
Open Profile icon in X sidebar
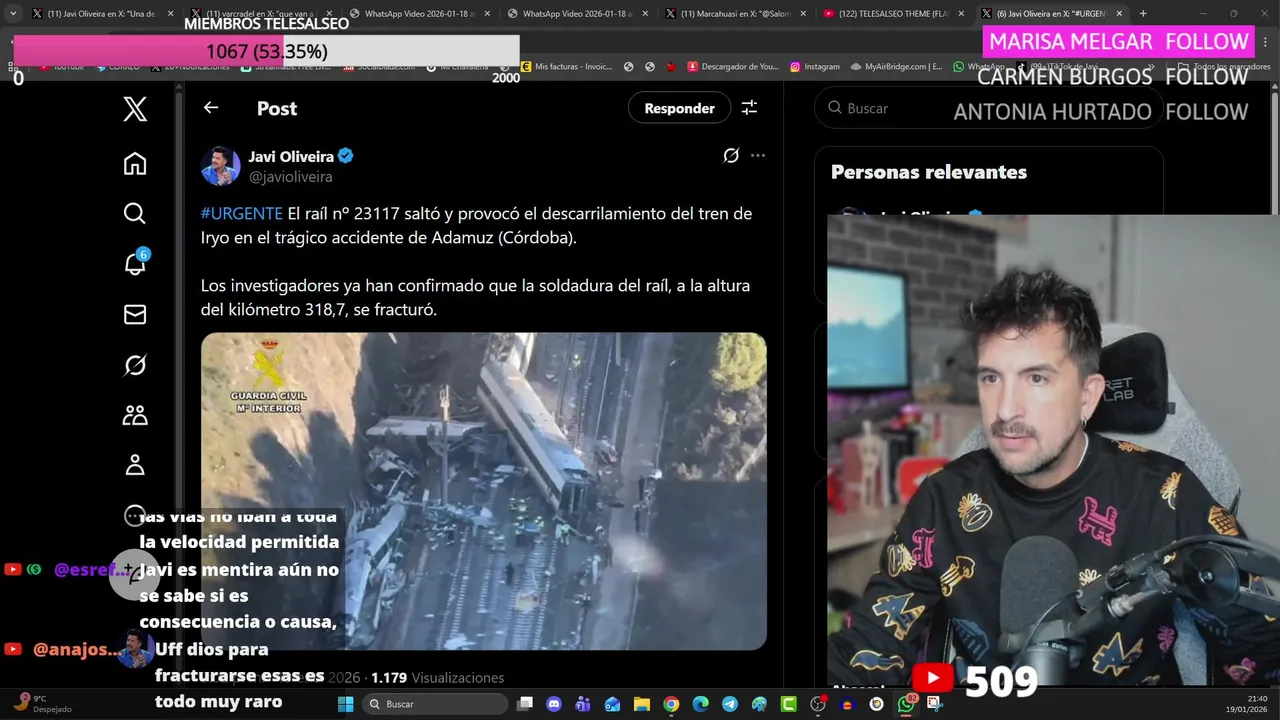click(135, 465)
